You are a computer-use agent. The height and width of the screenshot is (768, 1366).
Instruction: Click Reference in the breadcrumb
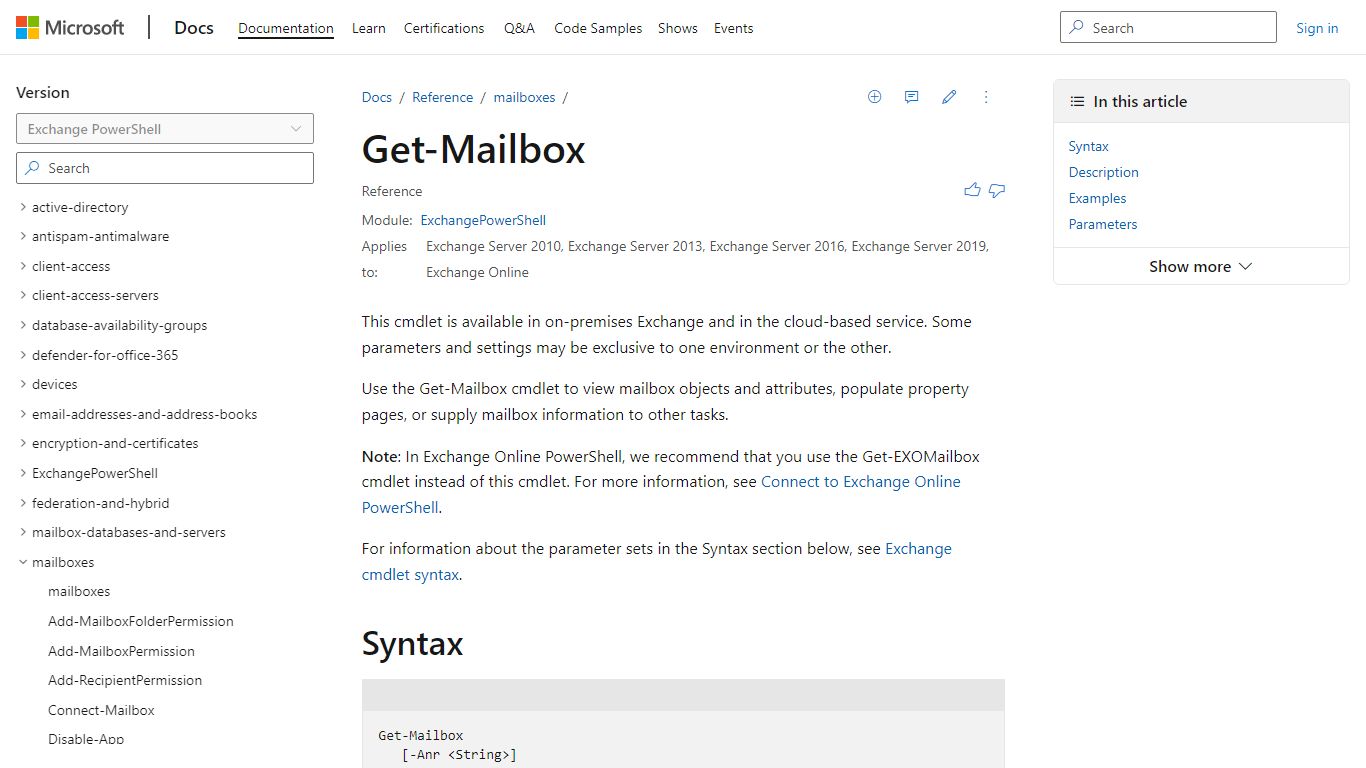[443, 97]
